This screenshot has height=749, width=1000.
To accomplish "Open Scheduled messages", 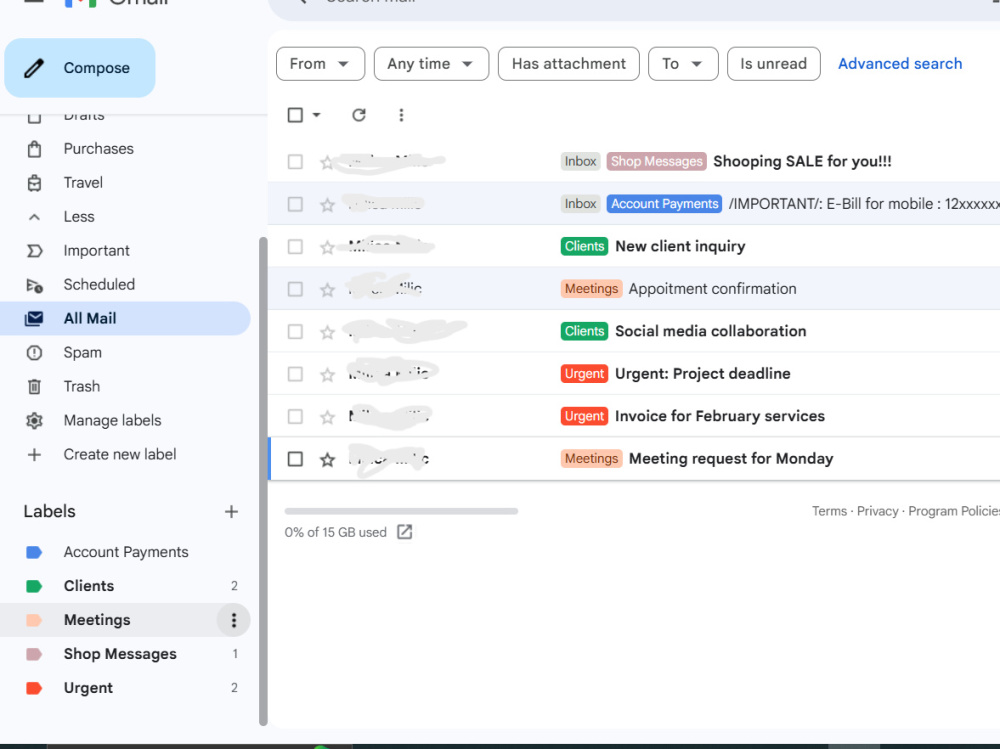I will [x=99, y=285].
